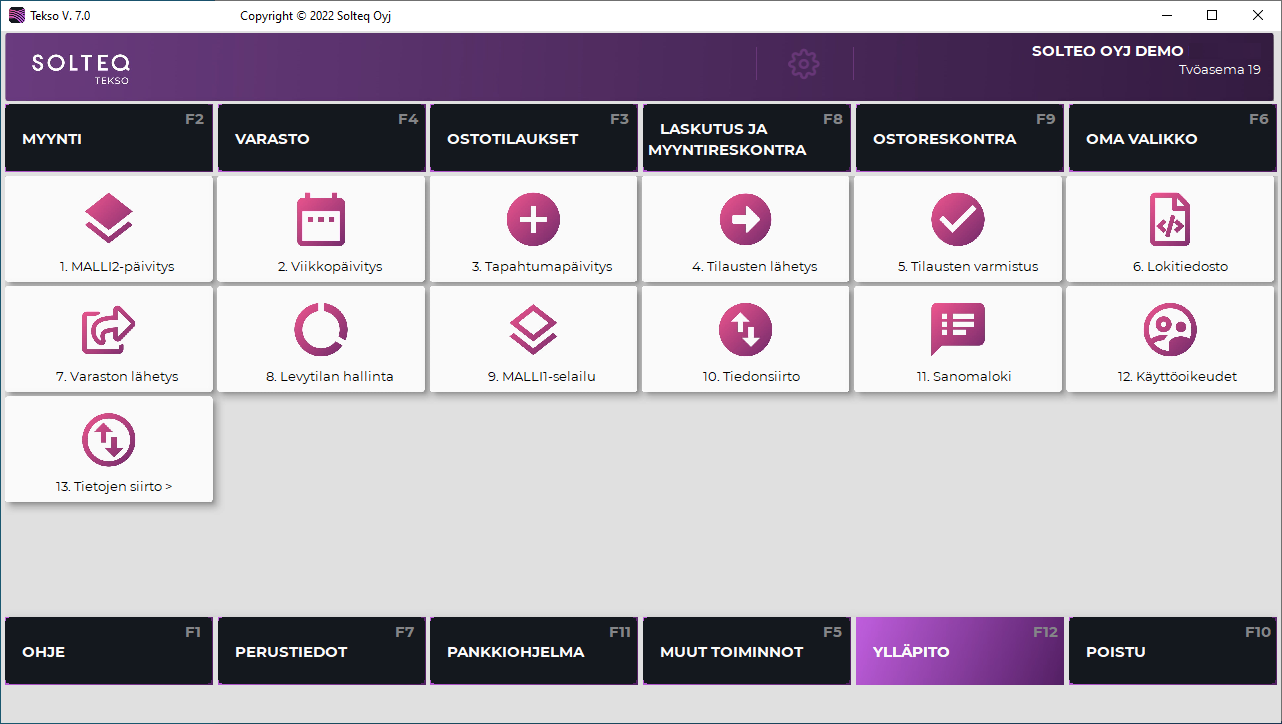Open settings with the gear icon
Viewport: 1282px width, 724px height.
804,64
